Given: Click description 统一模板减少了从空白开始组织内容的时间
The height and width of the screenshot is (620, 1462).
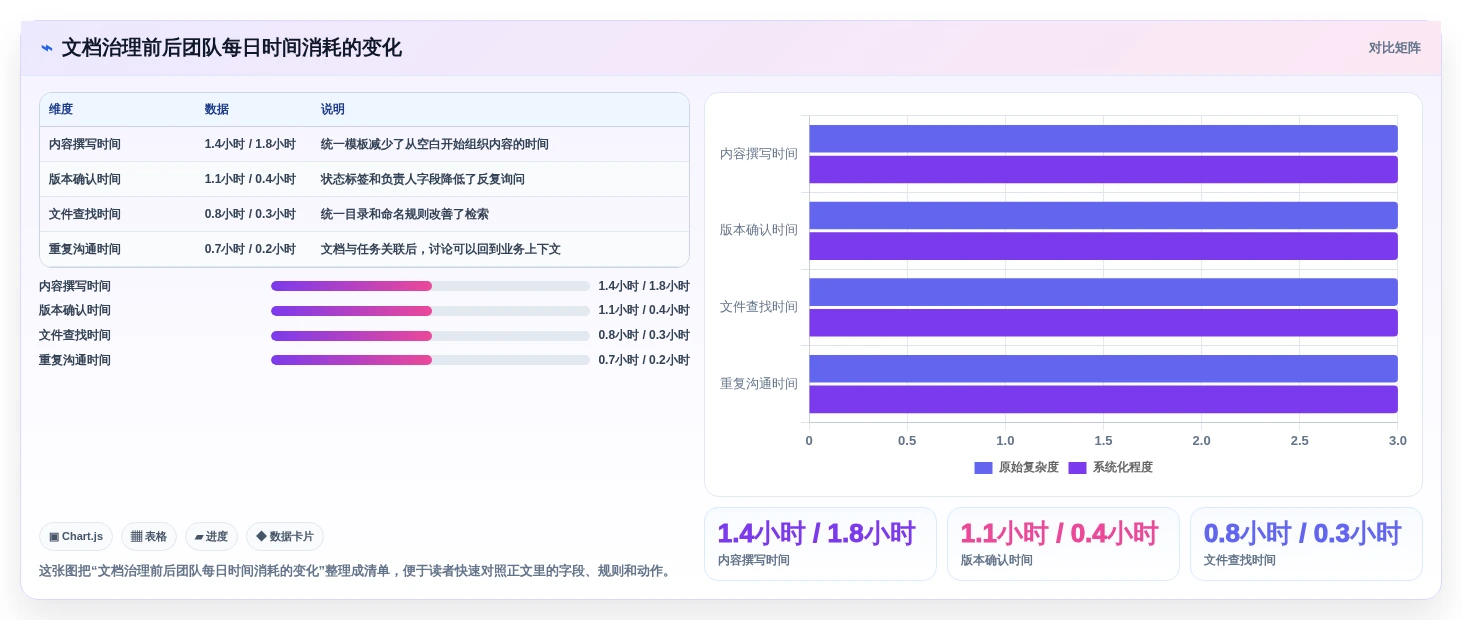Looking at the screenshot, I should pos(435,145).
